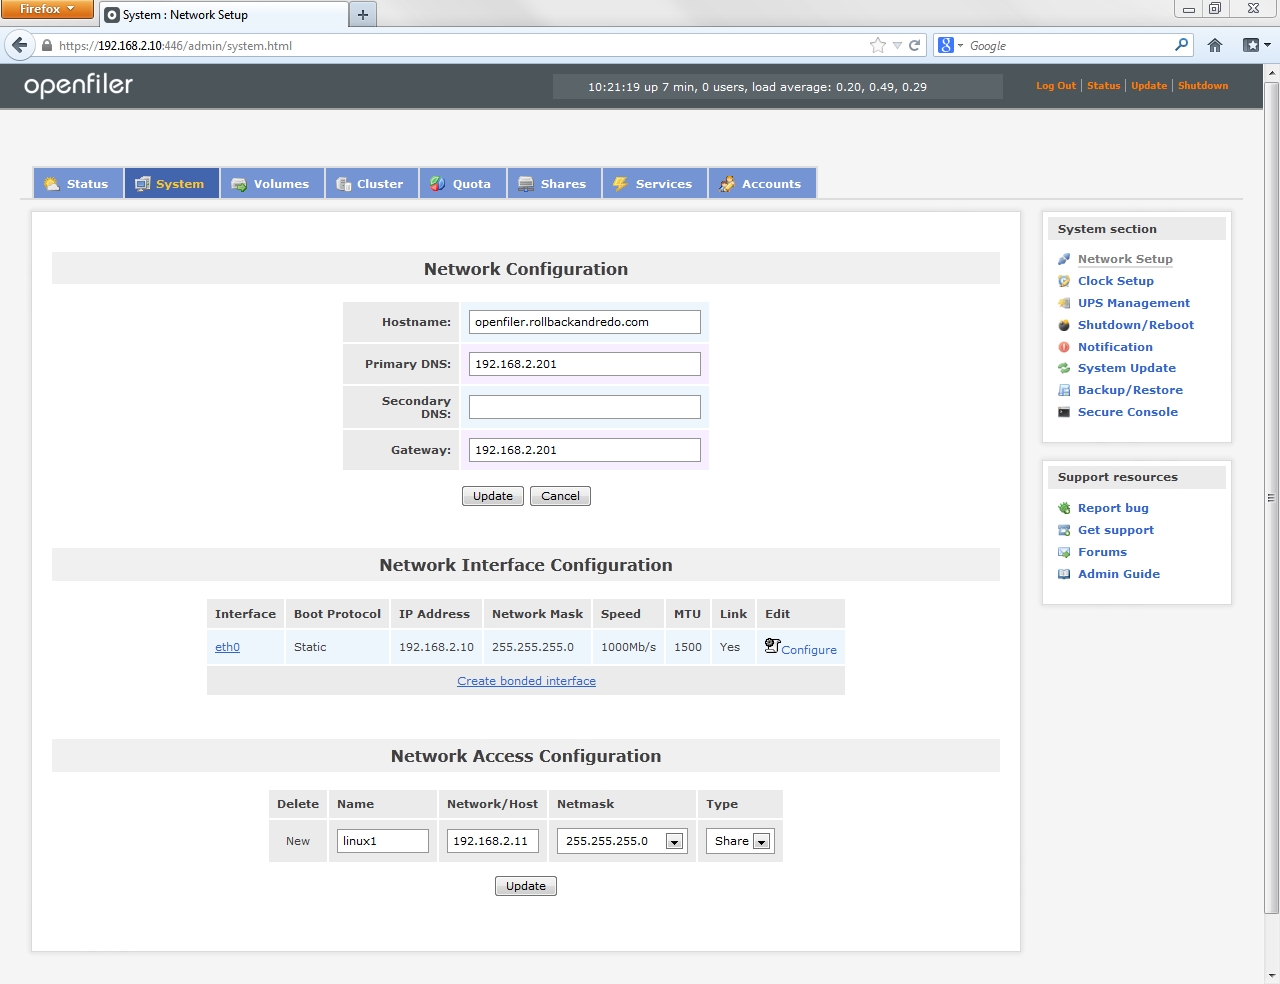Open a new tab with plus icon

point(363,14)
